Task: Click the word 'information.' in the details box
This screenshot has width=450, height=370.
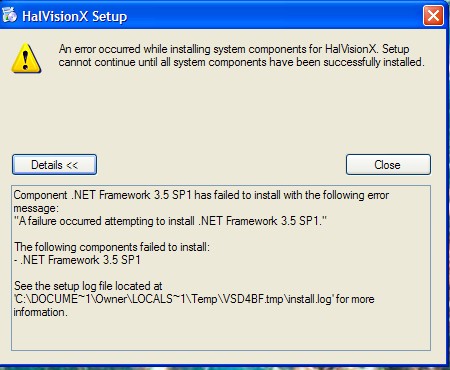Action: point(41,312)
